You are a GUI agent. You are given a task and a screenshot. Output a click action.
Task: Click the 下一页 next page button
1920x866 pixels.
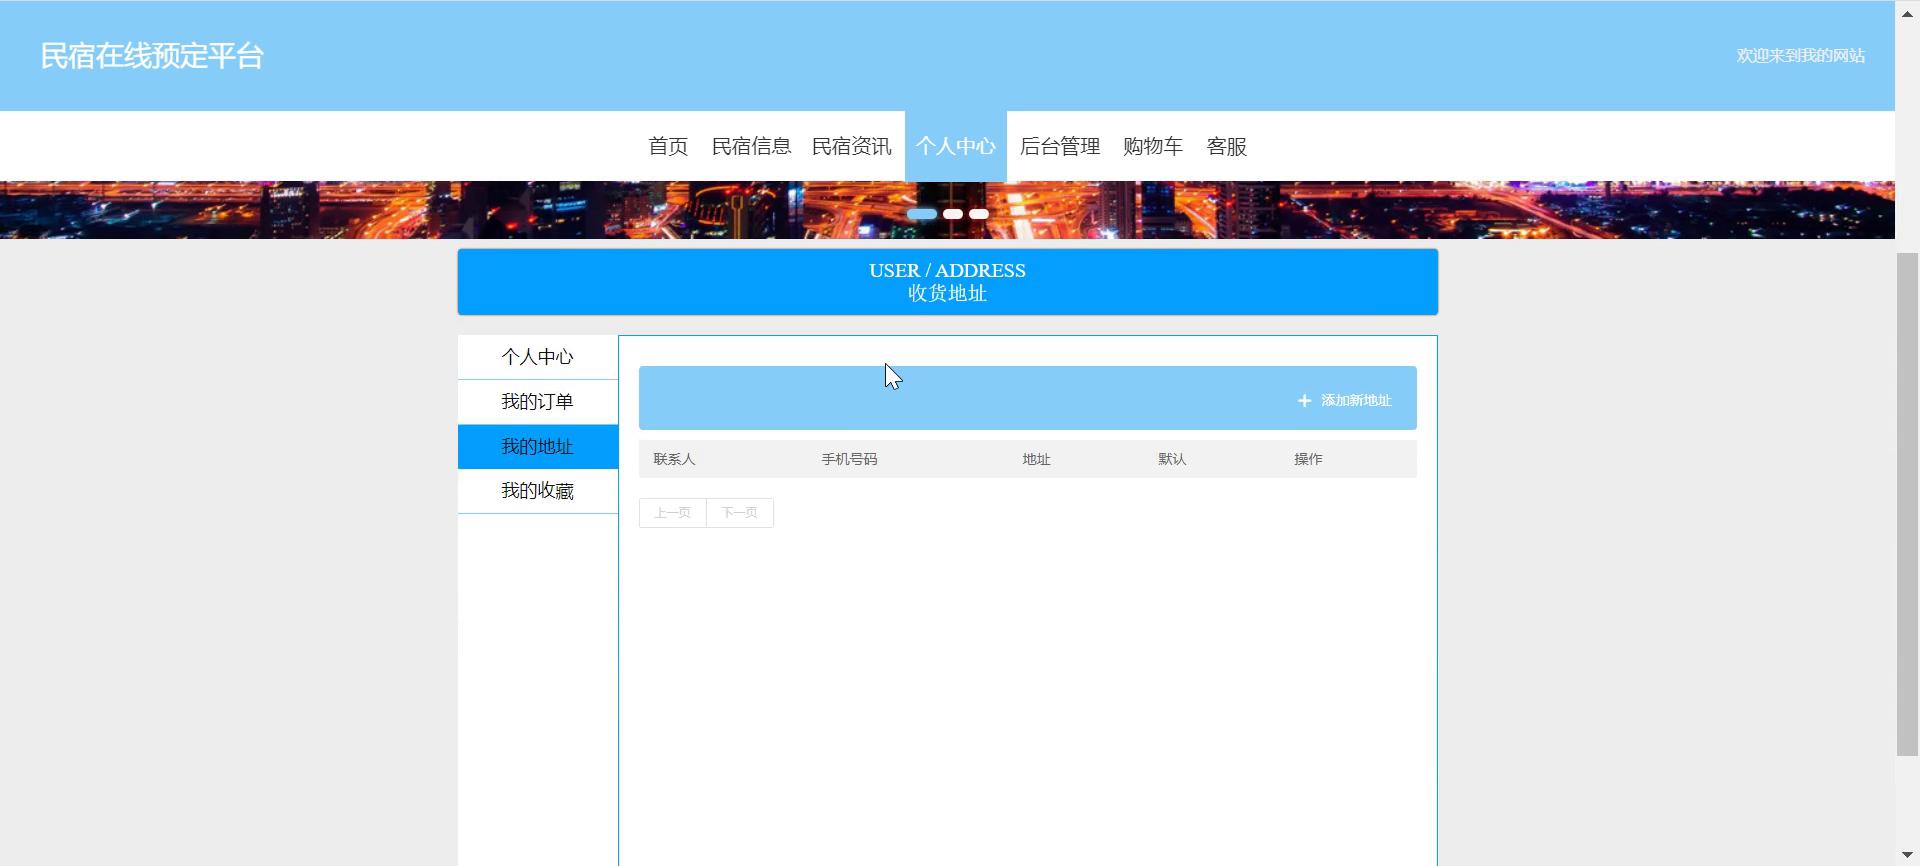(x=739, y=513)
